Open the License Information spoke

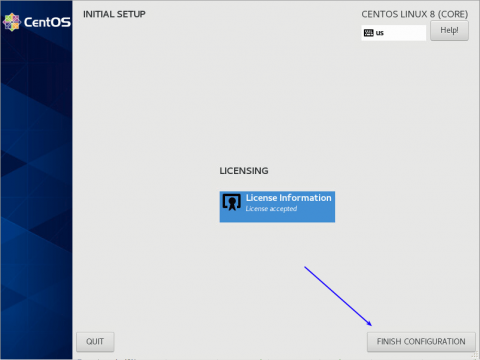(277, 207)
